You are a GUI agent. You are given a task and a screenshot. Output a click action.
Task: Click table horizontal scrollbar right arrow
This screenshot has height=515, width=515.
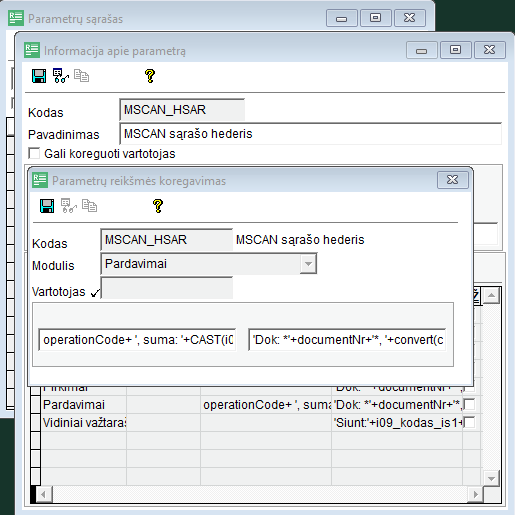(x=475, y=494)
